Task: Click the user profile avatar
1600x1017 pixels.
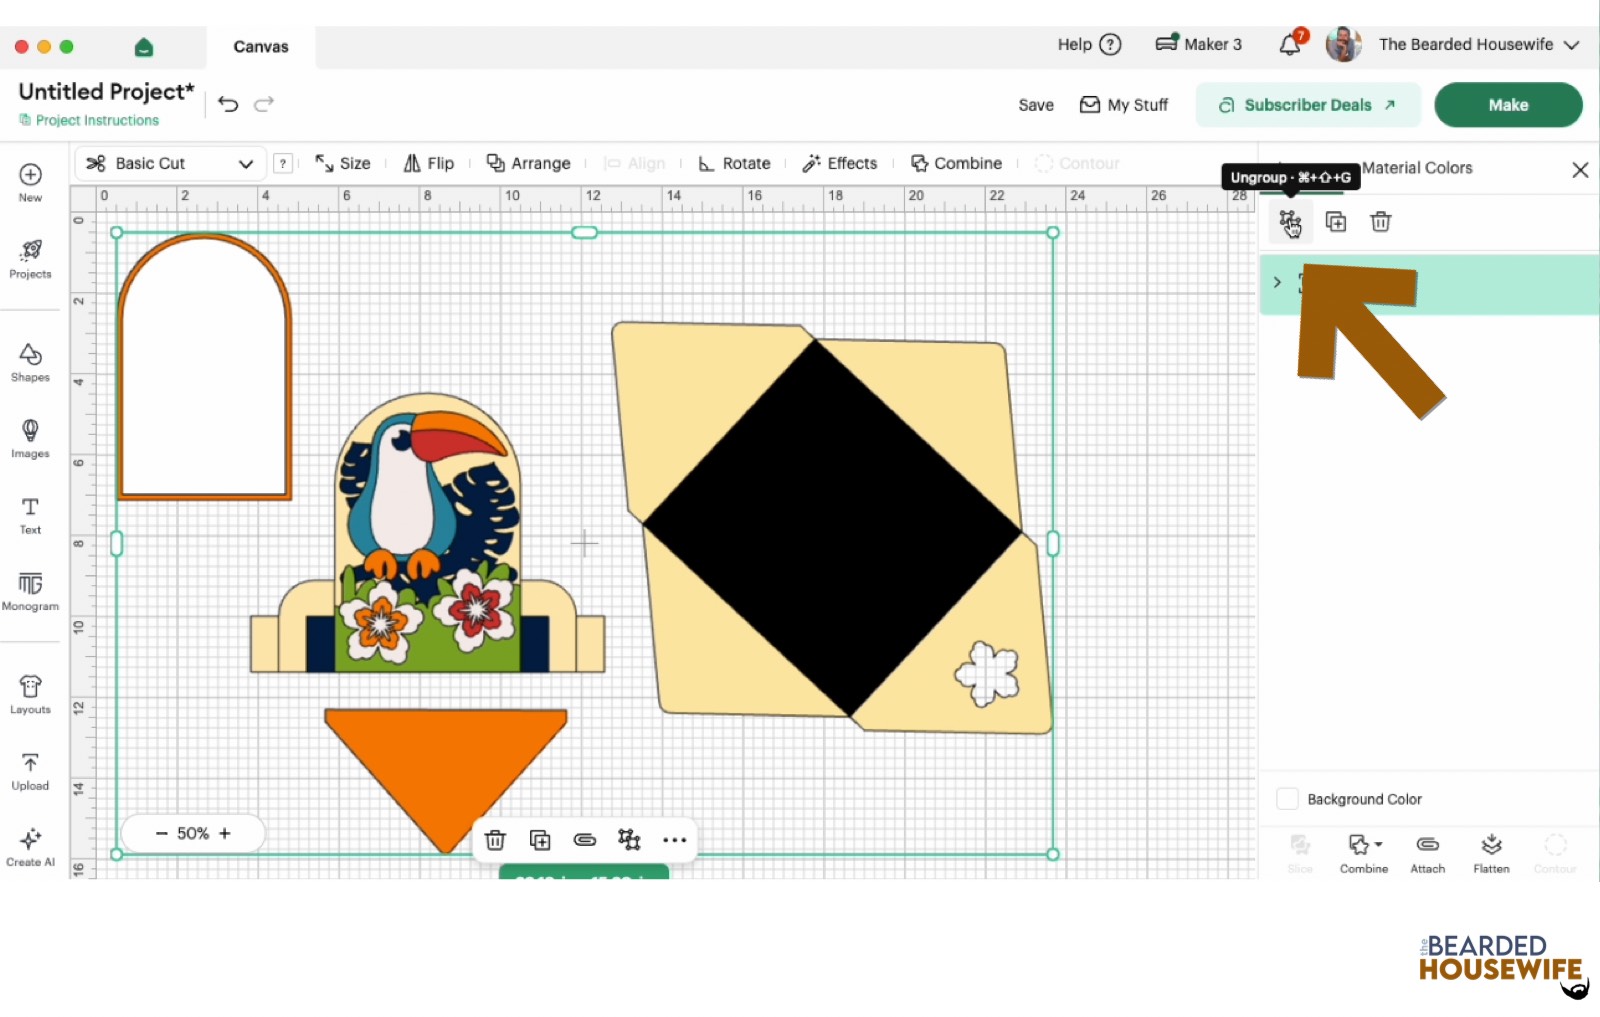Action: [x=1343, y=44]
